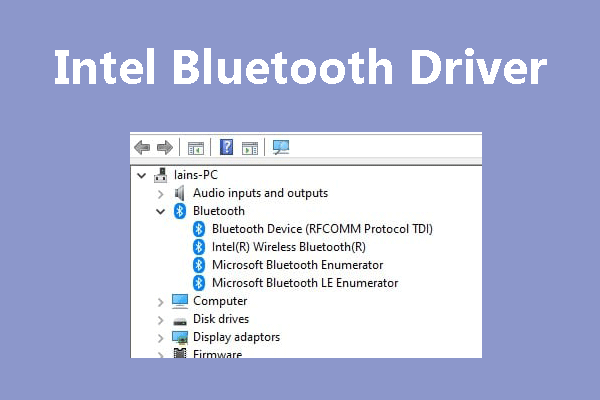600x400 pixels.
Task: Select Microsoft Bluetooth Enumerator
Action: (x=297, y=265)
